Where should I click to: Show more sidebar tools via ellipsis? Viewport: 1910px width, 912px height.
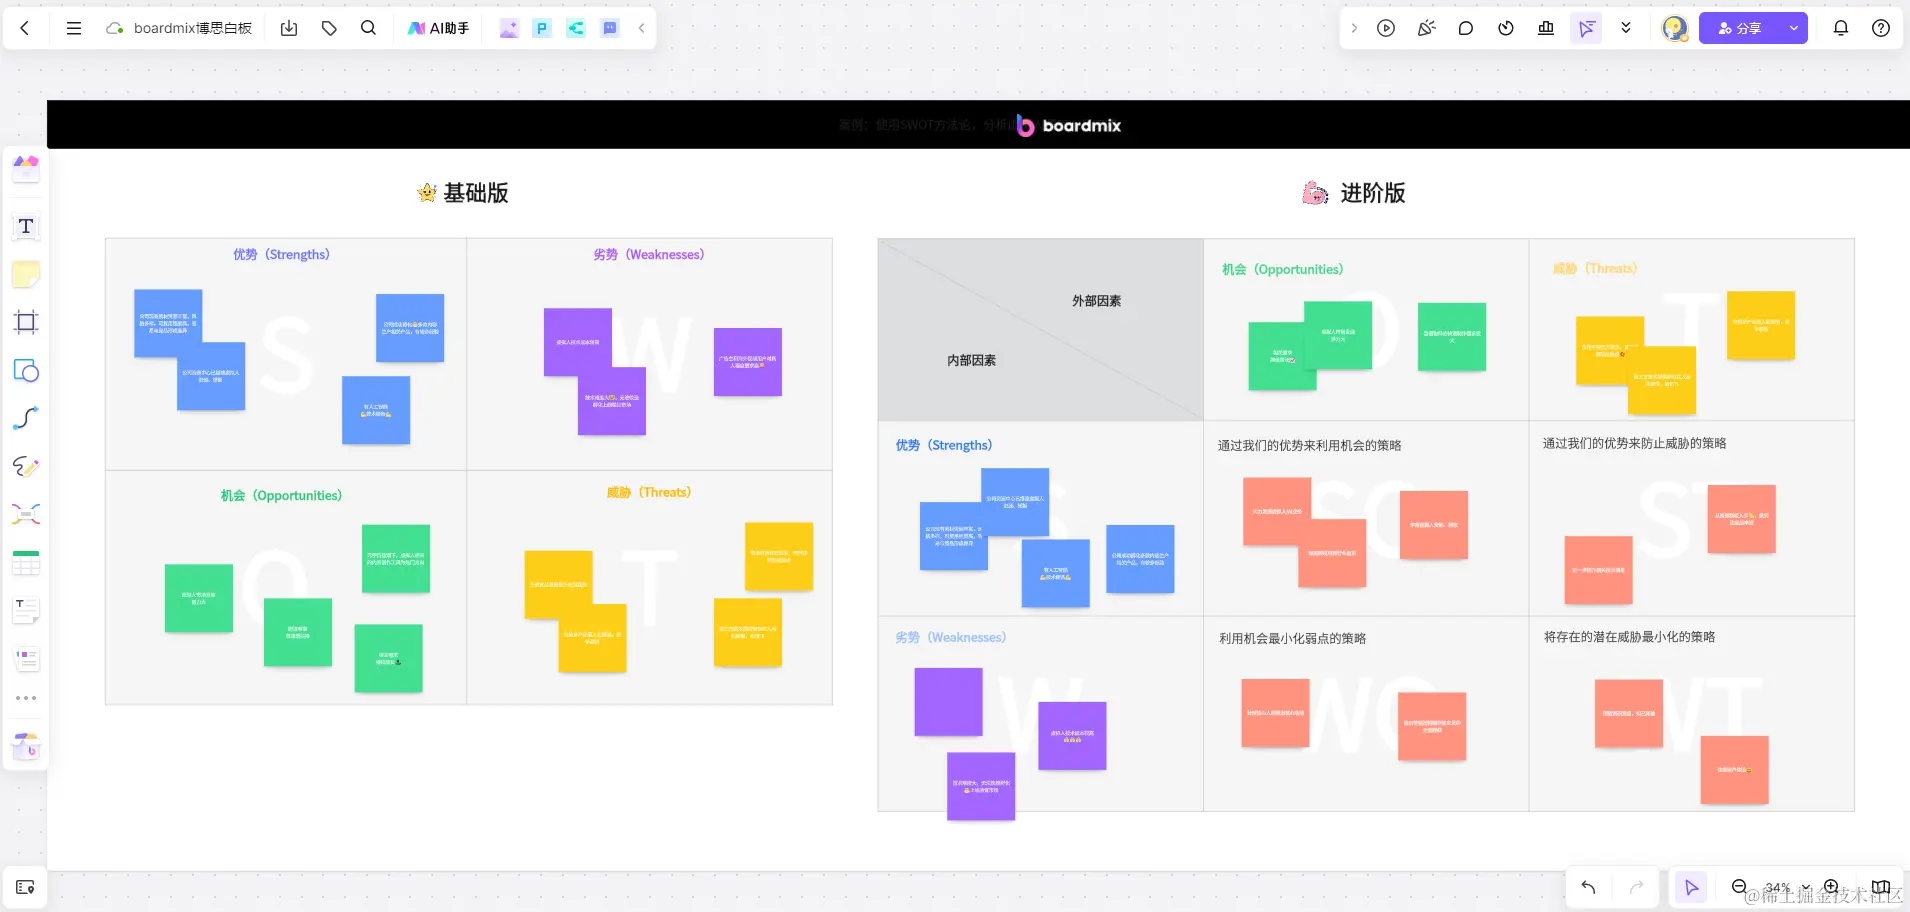click(x=26, y=698)
